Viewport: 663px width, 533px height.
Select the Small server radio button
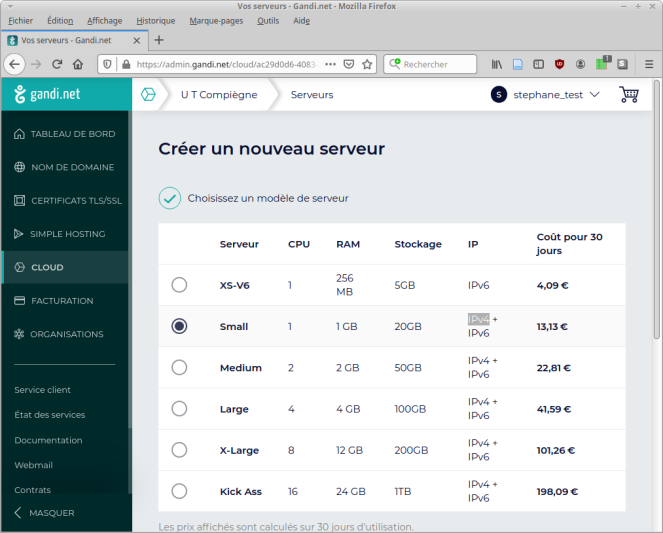point(179,326)
